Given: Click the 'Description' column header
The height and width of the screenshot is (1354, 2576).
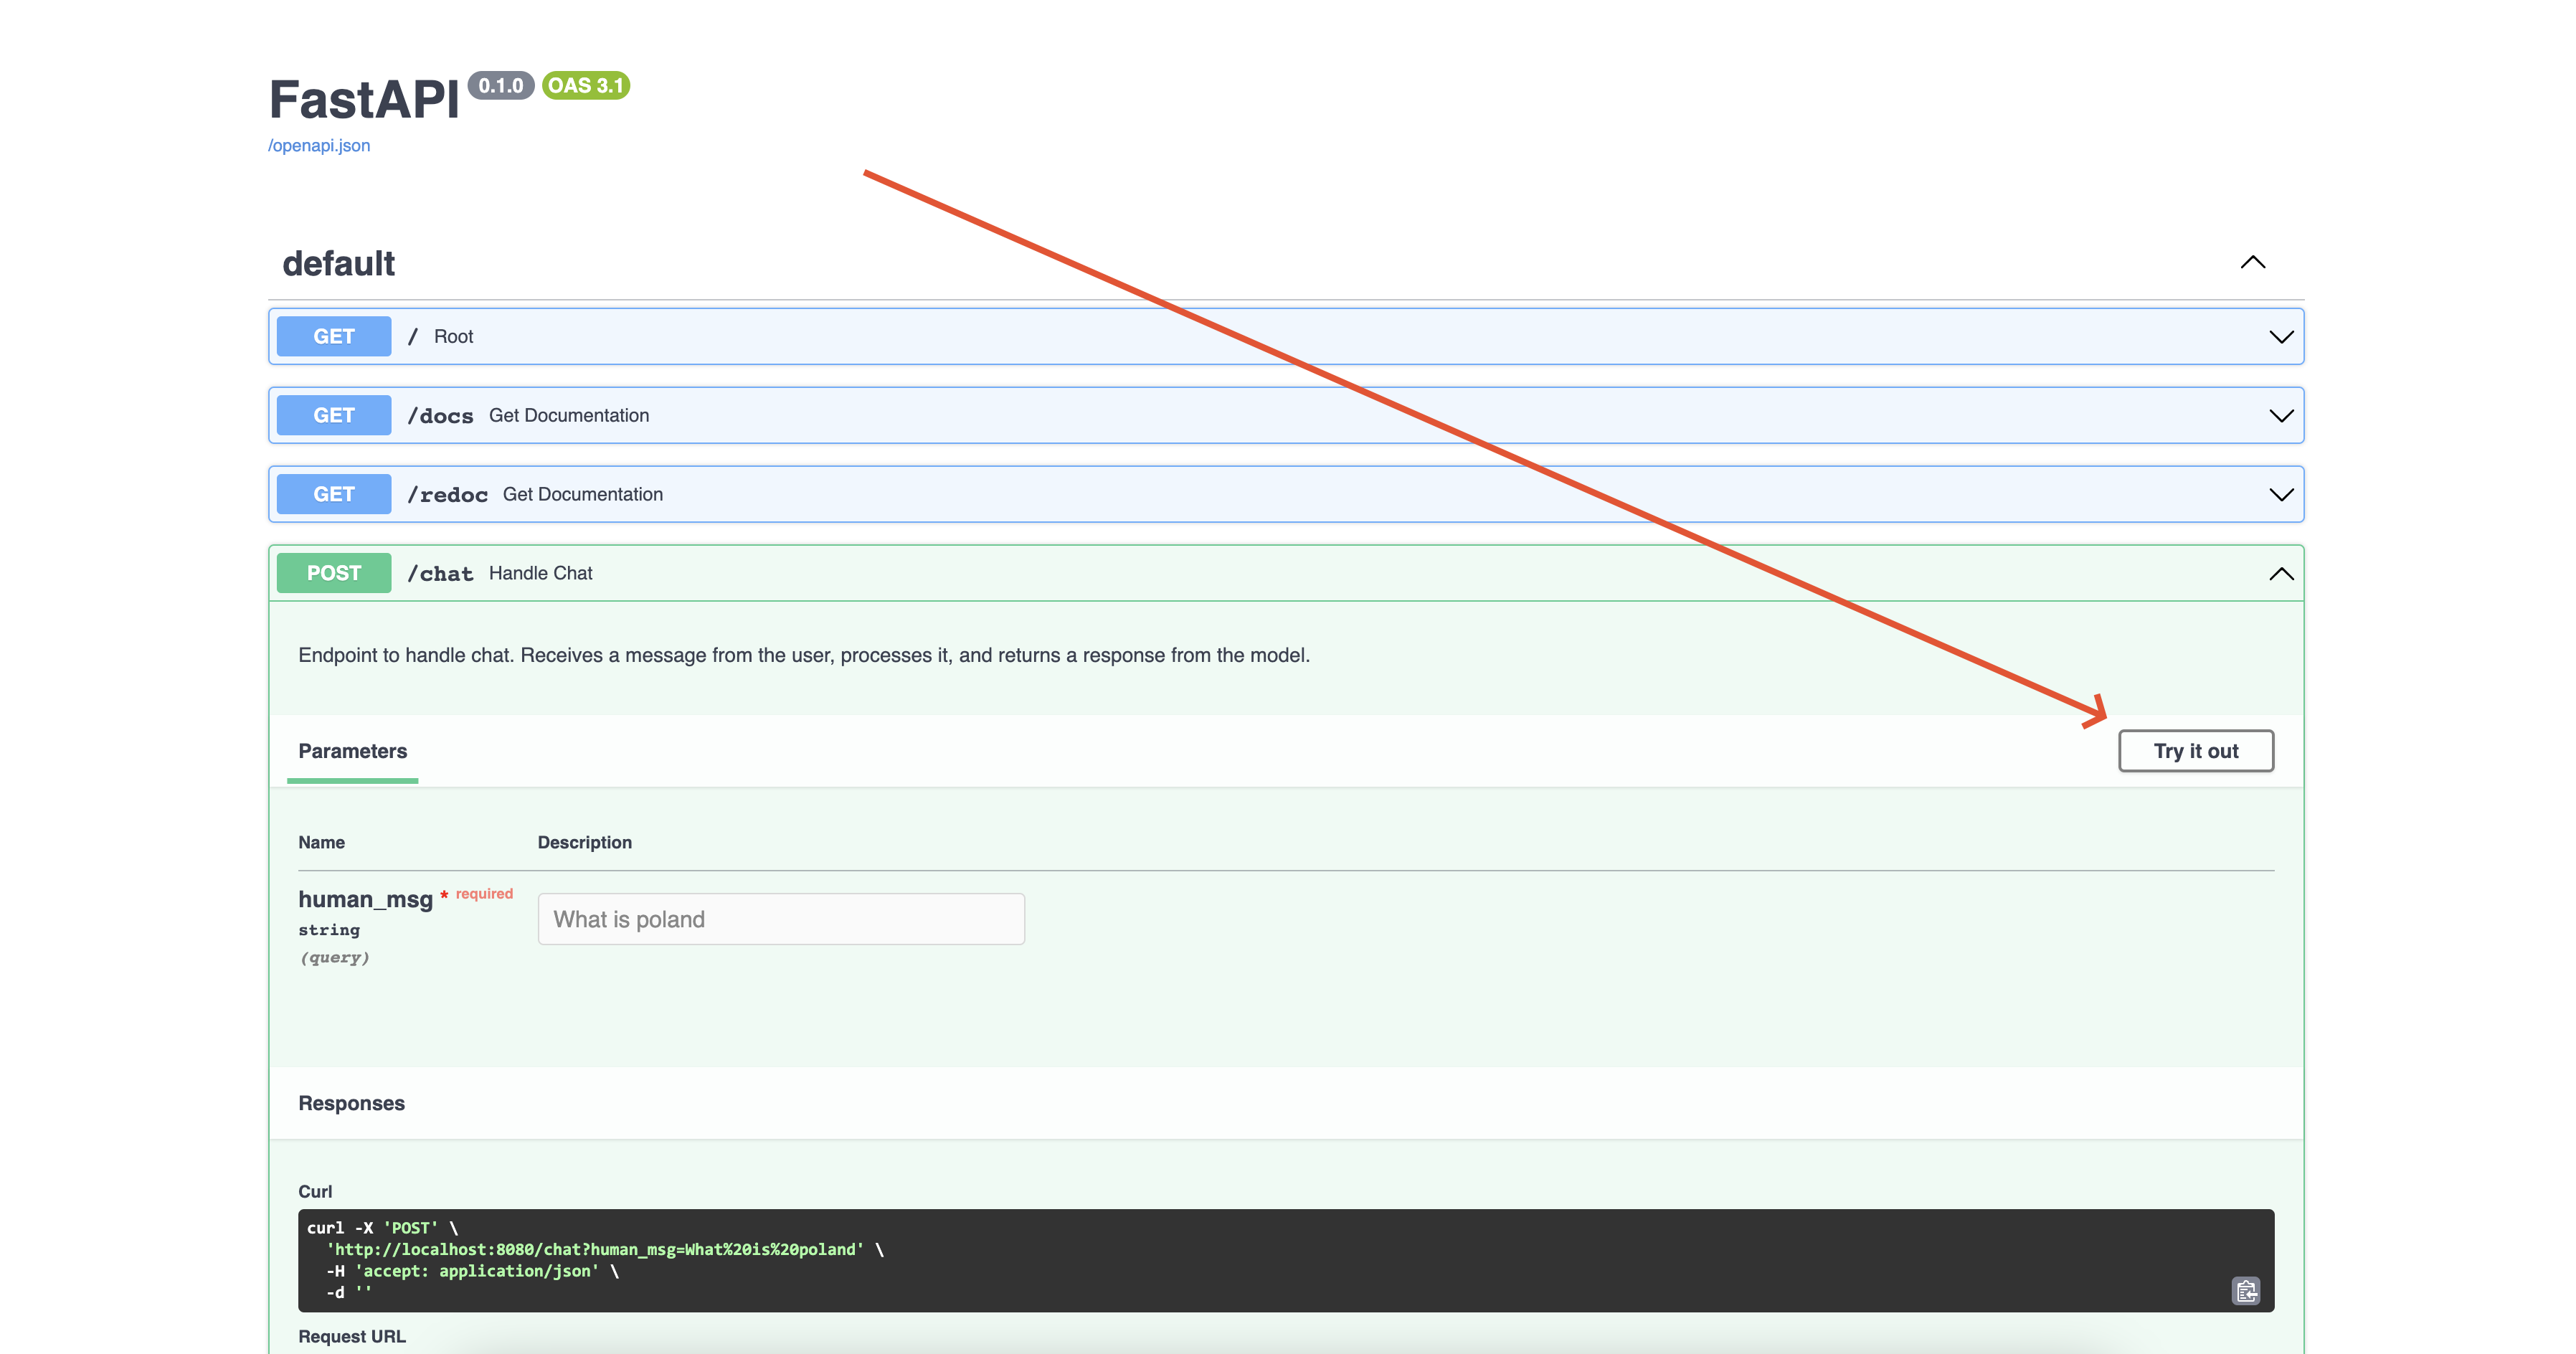Looking at the screenshot, I should point(584,843).
